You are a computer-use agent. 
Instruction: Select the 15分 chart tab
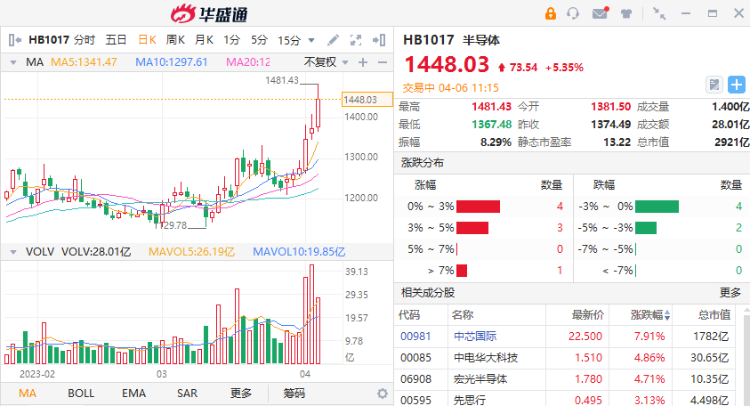click(x=289, y=40)
